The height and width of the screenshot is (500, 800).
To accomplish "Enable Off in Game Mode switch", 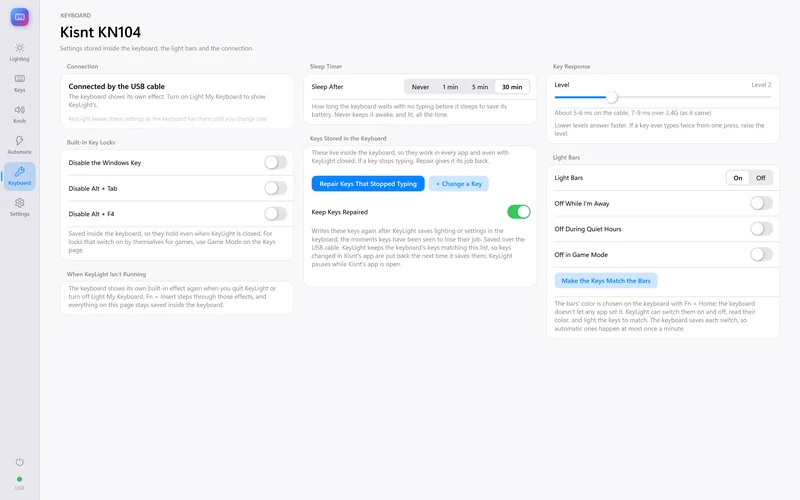I will pos(761,255).
